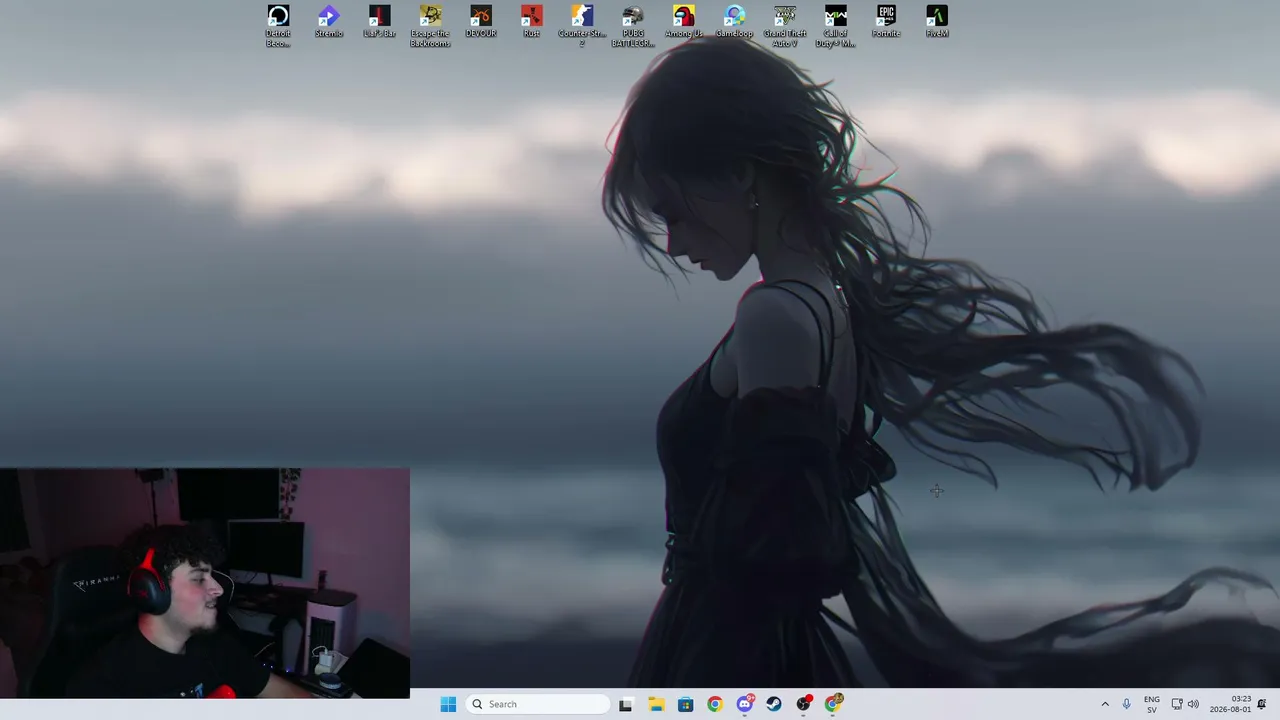Select the Fortnite Epic Games desktop shortcut
The width and height of the screenshot is (1280, 720).
[x=886, y=22]
